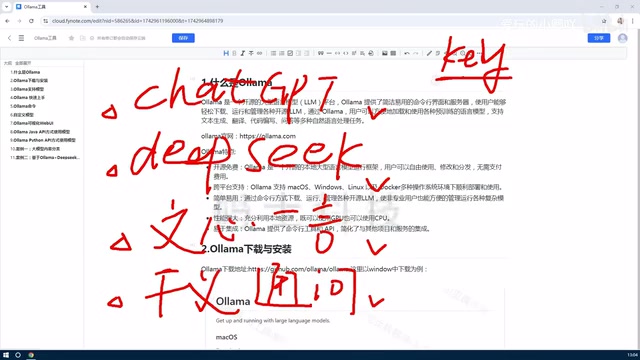Click the blue share button
The image size is (640, 360).
599,38
